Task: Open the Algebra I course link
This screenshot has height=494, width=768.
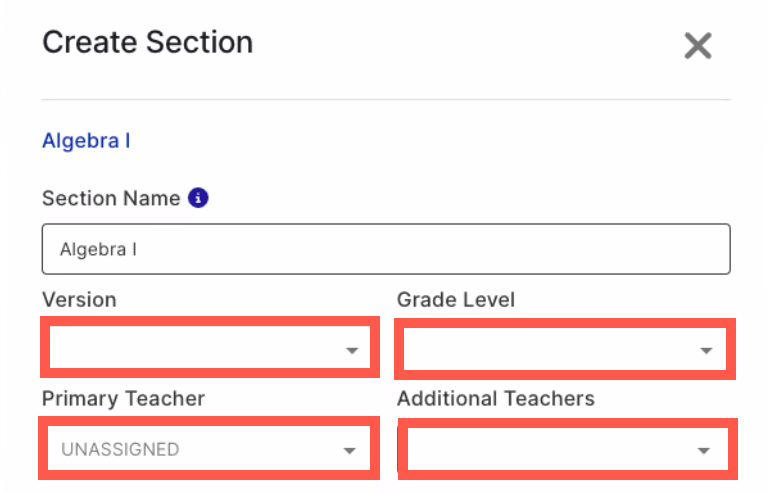Action: tap(86, 141)
